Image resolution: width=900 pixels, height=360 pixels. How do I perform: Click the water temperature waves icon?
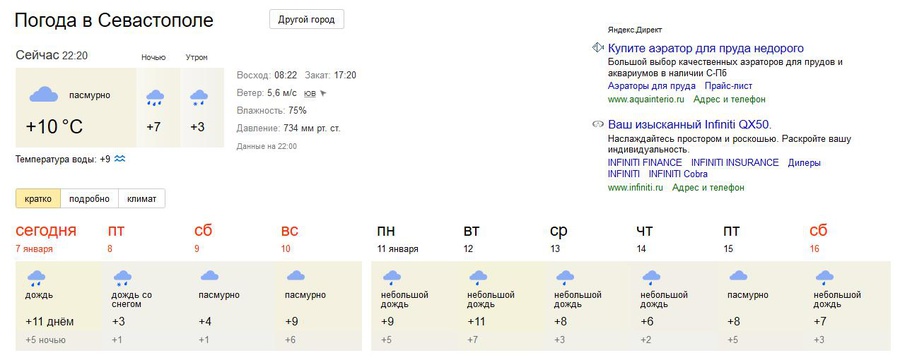(119, 158)
